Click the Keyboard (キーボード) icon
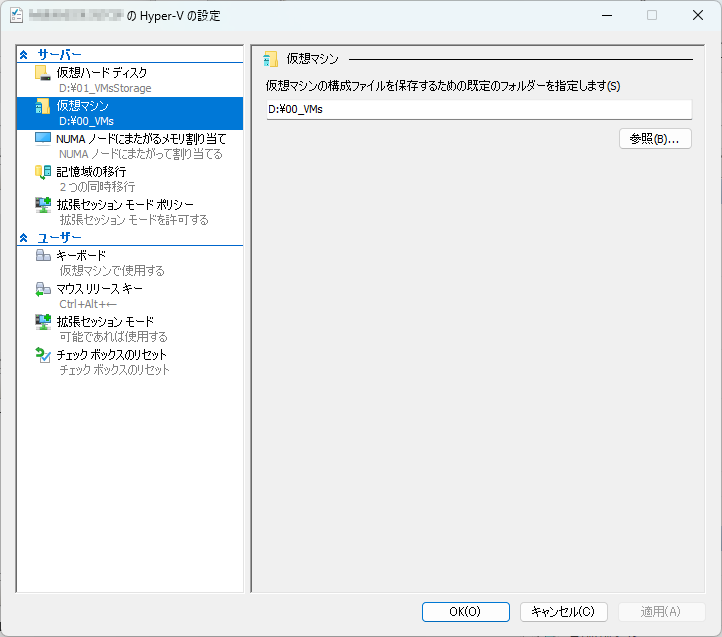Image resolution: width=722 pixels, height=637 pixels. (x=42, y=256)
